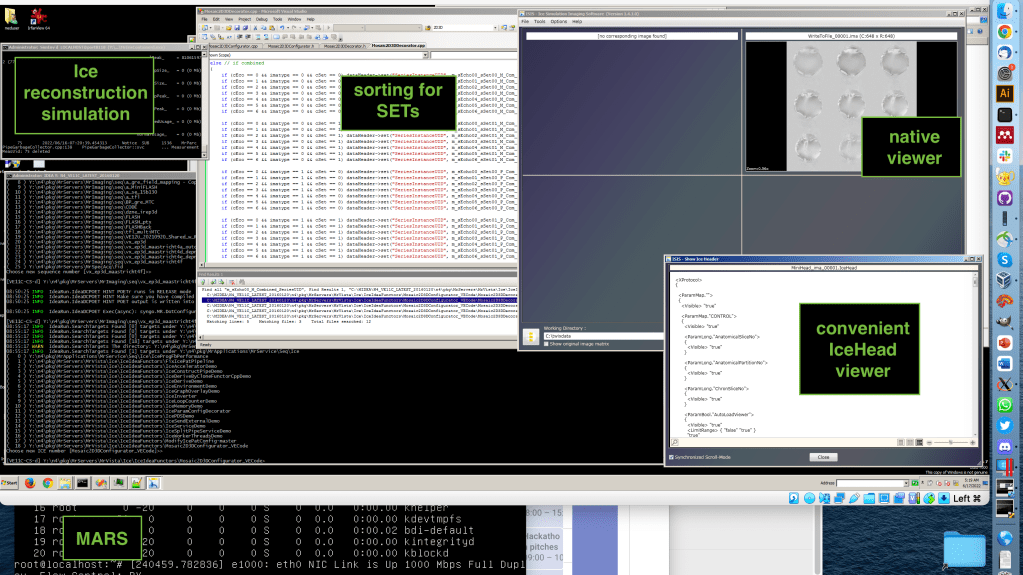Click the Close button in Show Ice Header
Image resolution: width=1023 pixels, height=575 pixels.
(x=821, y=456)
